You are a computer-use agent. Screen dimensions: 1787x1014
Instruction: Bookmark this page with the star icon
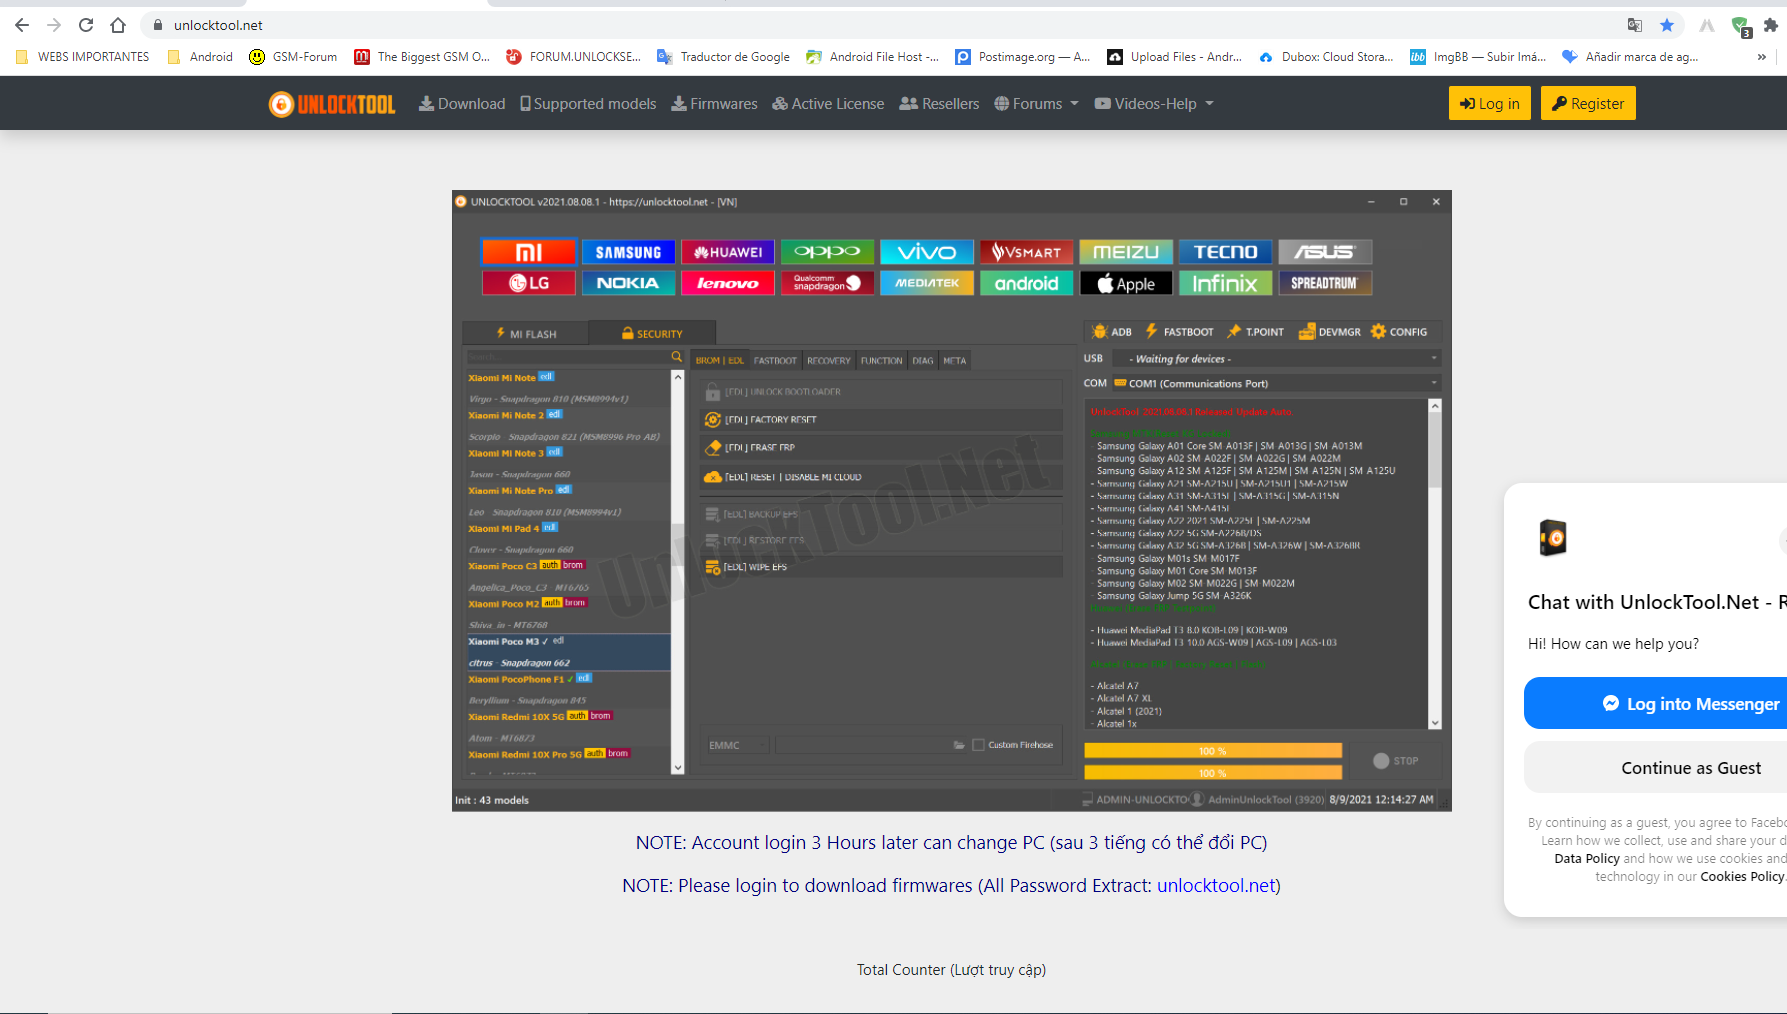(x=1667, y=25)
